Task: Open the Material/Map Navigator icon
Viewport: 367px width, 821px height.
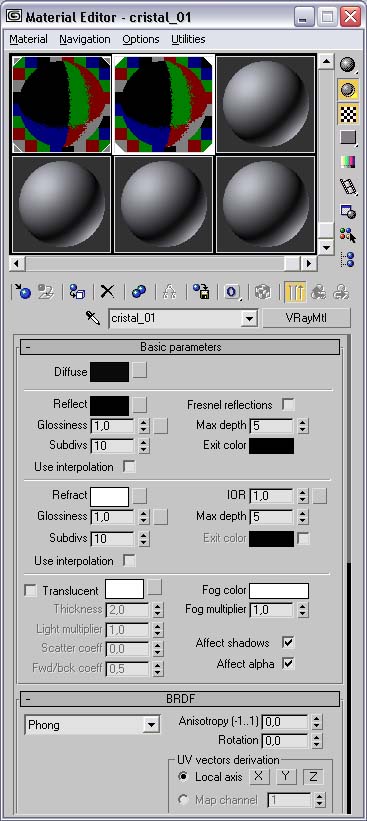Action: [348, 259]
